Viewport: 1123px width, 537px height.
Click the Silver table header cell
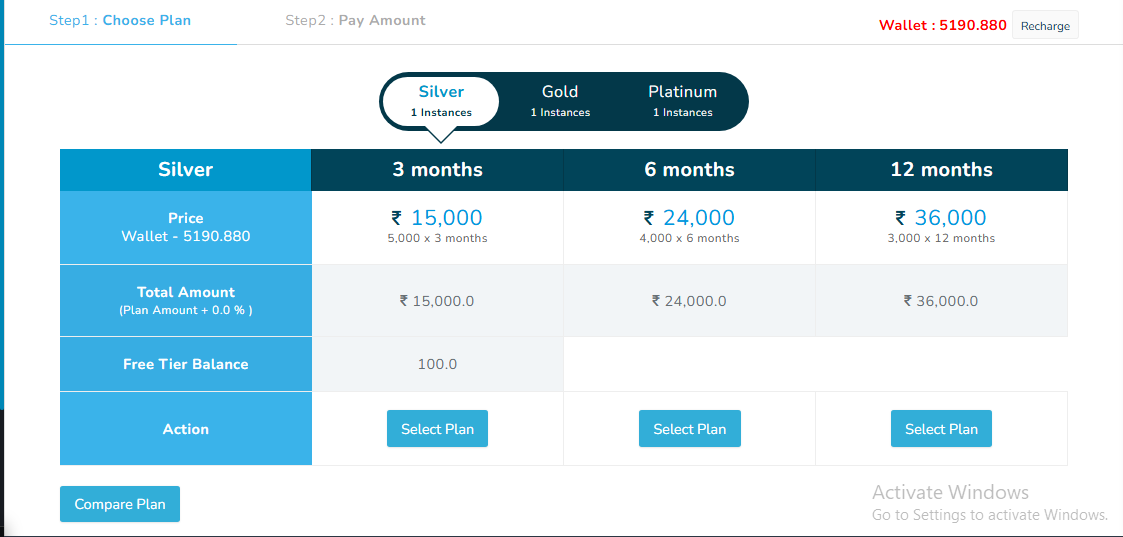[185, 170]
